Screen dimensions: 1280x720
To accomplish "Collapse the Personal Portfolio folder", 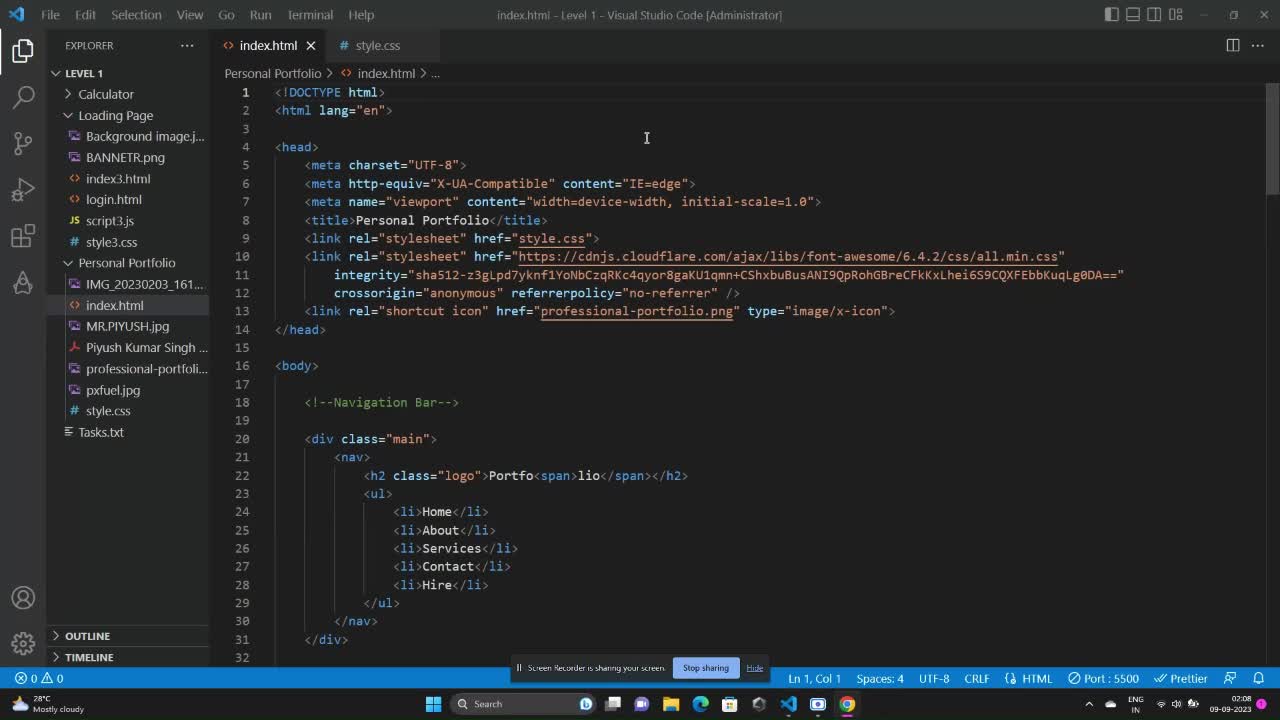I will click(126, 263).
